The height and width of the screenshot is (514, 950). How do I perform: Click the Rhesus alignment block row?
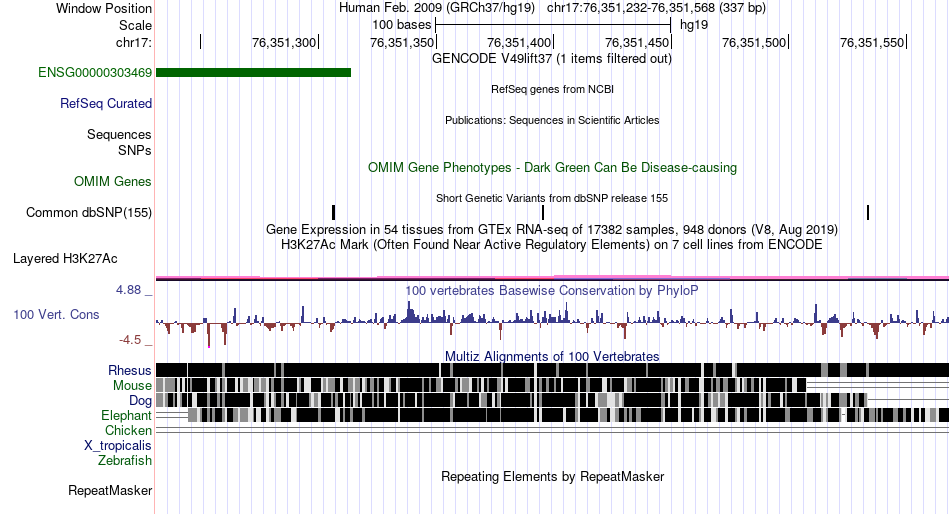pos(552,370)
